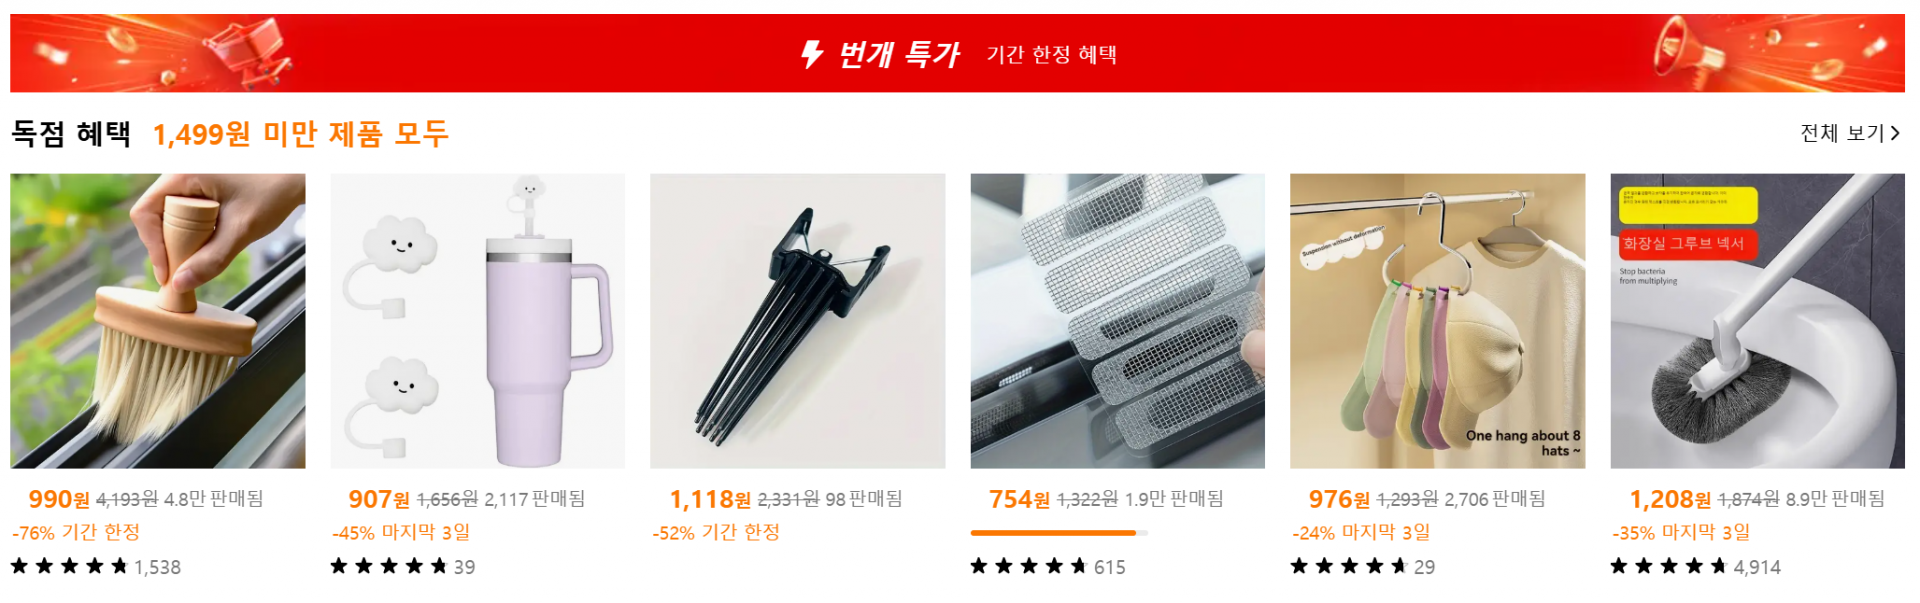View the black clip hanger product image

pos(798,321)
